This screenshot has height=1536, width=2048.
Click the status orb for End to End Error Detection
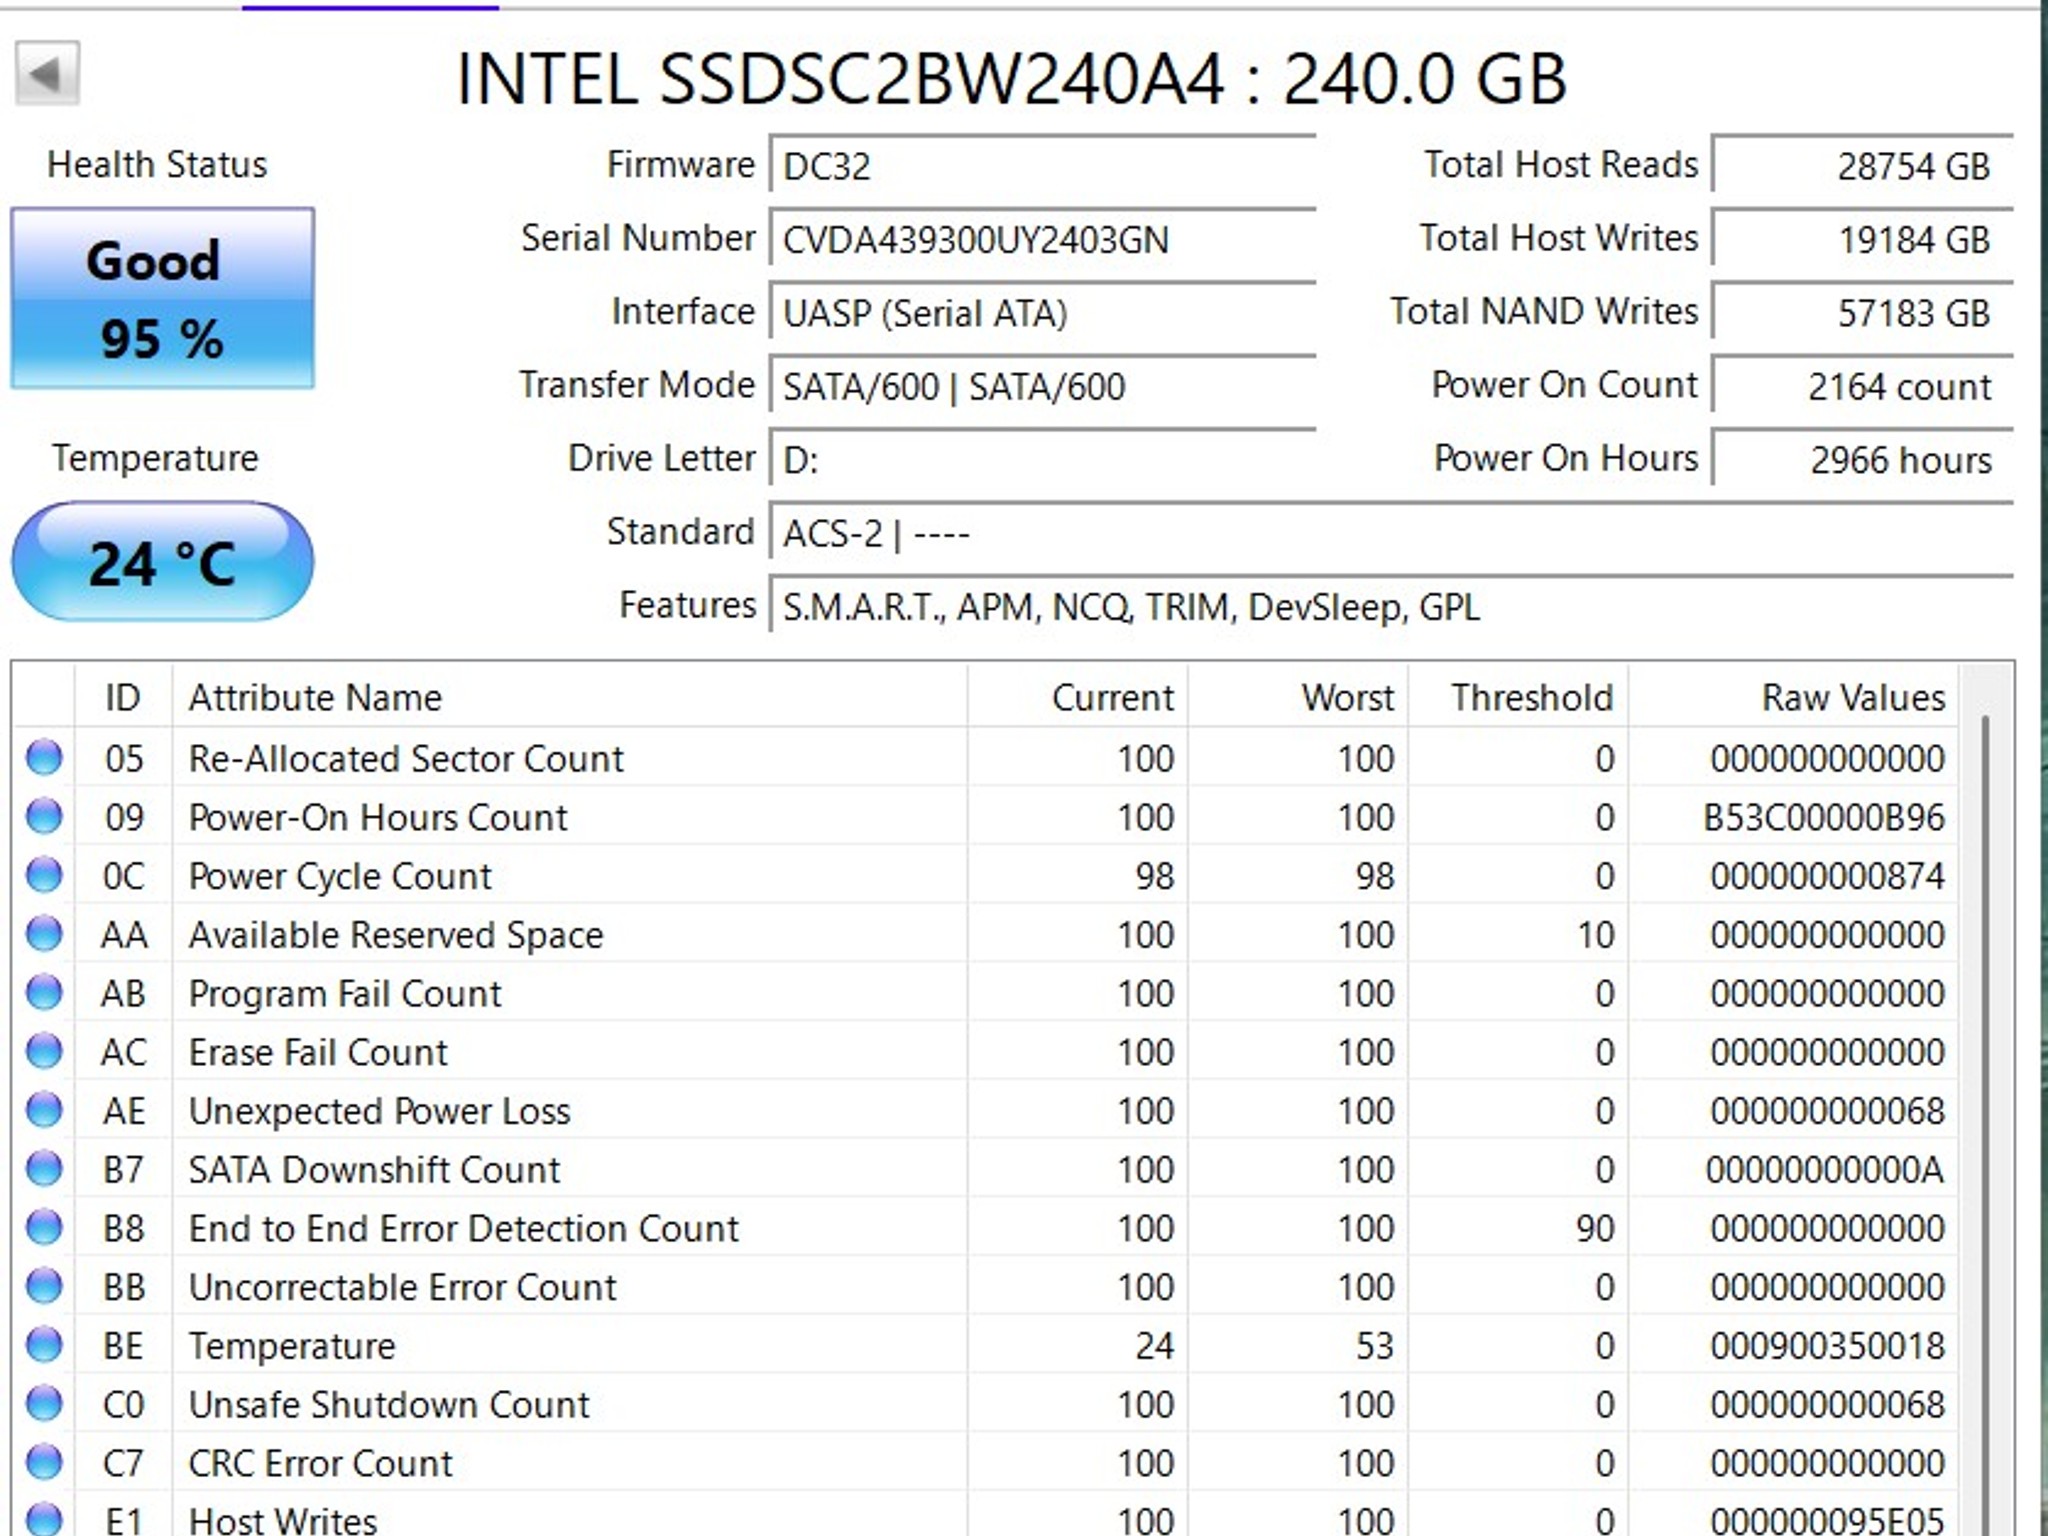44,1227
